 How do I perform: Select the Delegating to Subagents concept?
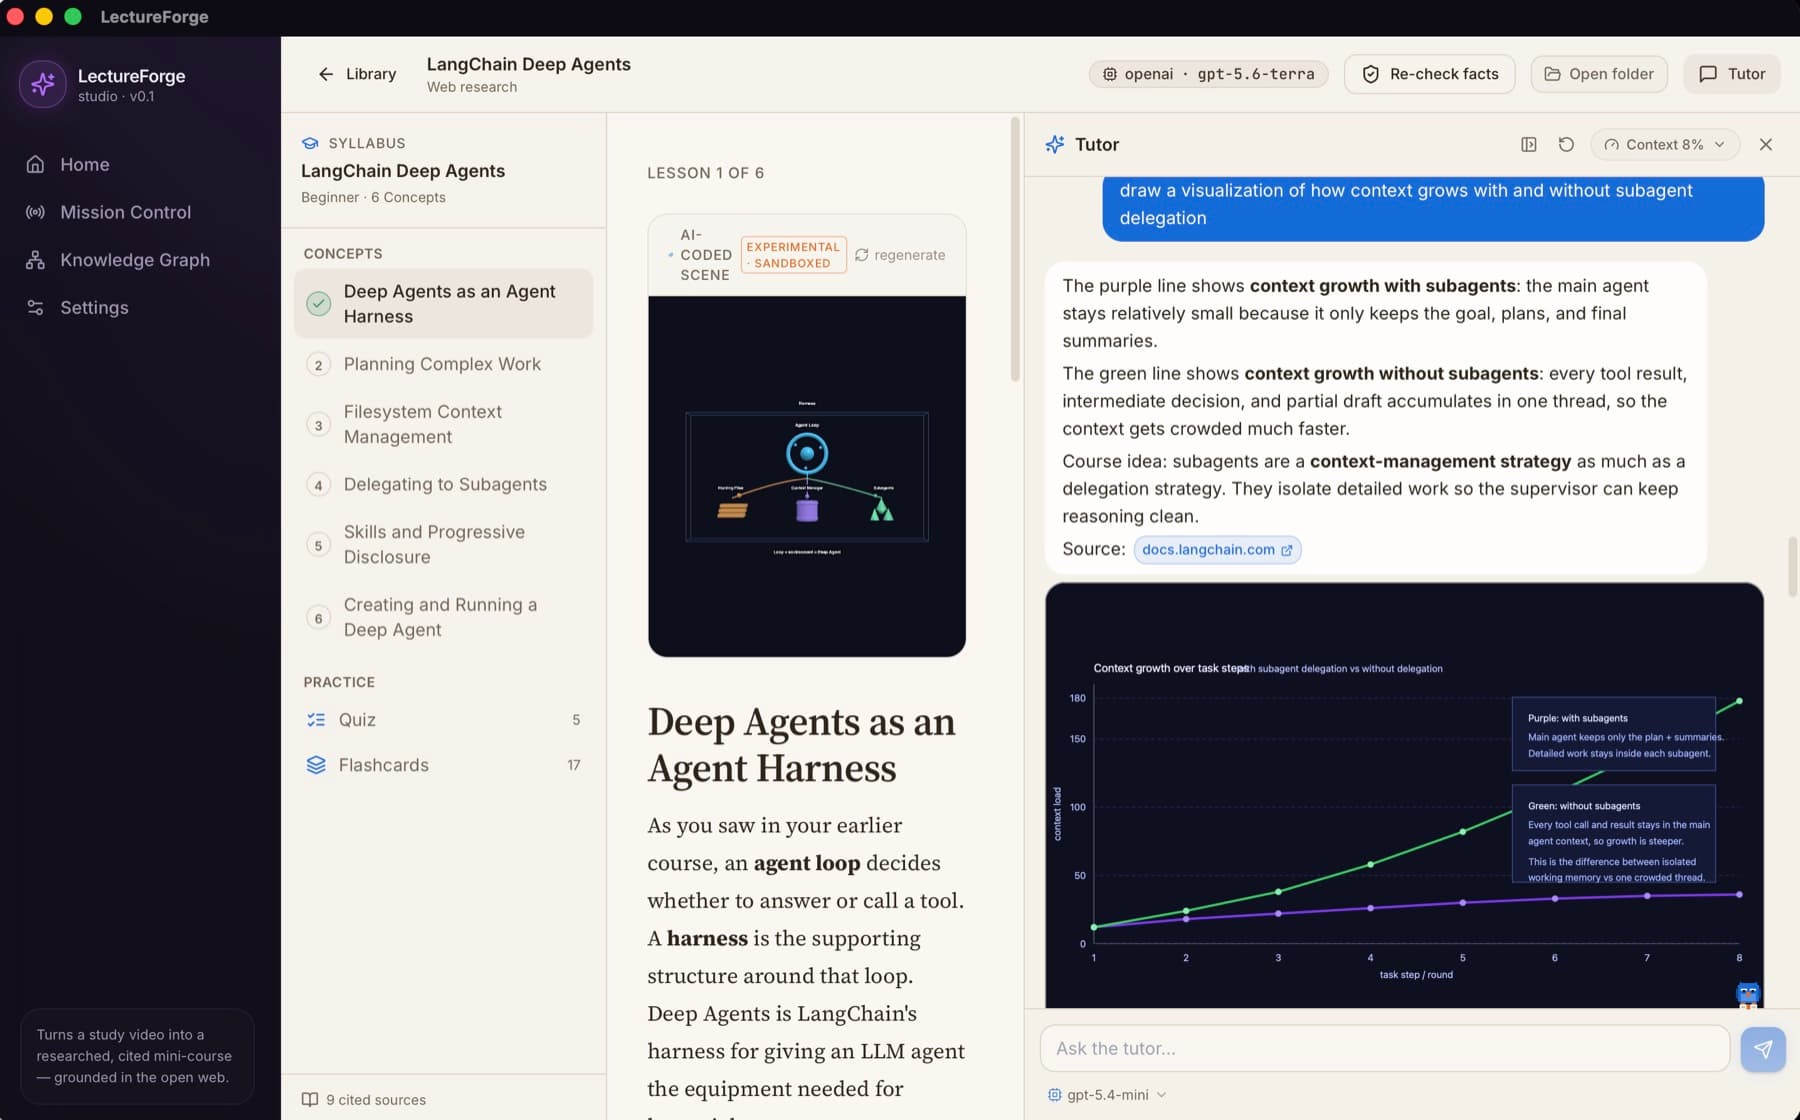[x=443, y=484]
